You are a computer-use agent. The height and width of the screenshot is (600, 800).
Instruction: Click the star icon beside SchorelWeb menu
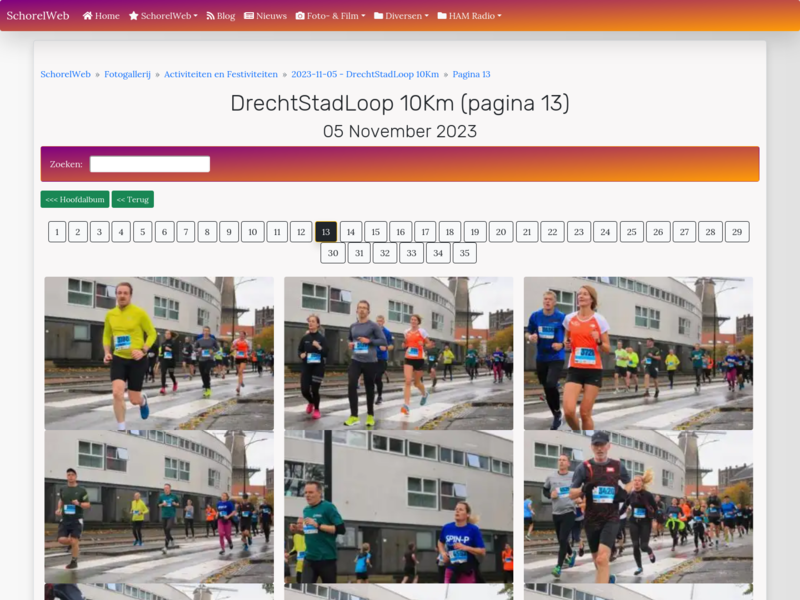134,16
